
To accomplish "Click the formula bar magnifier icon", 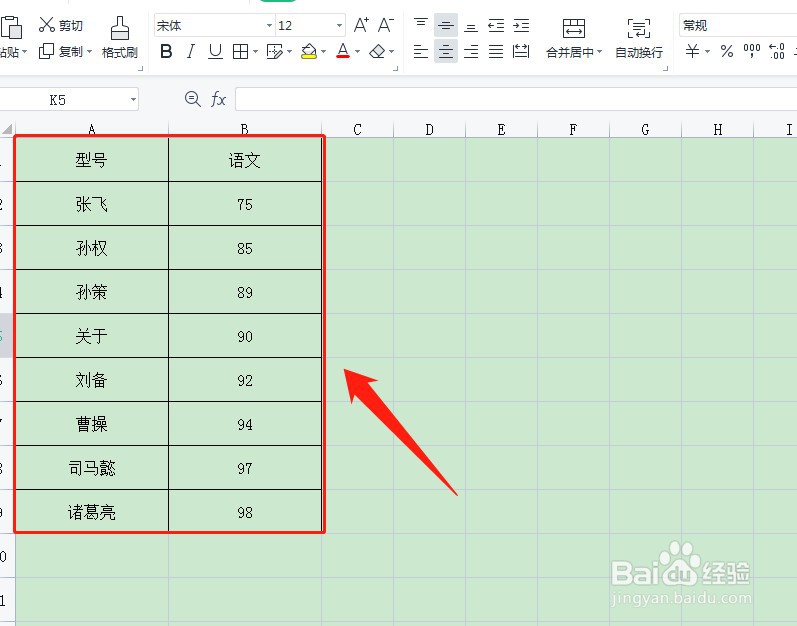I will coord(193,99).
